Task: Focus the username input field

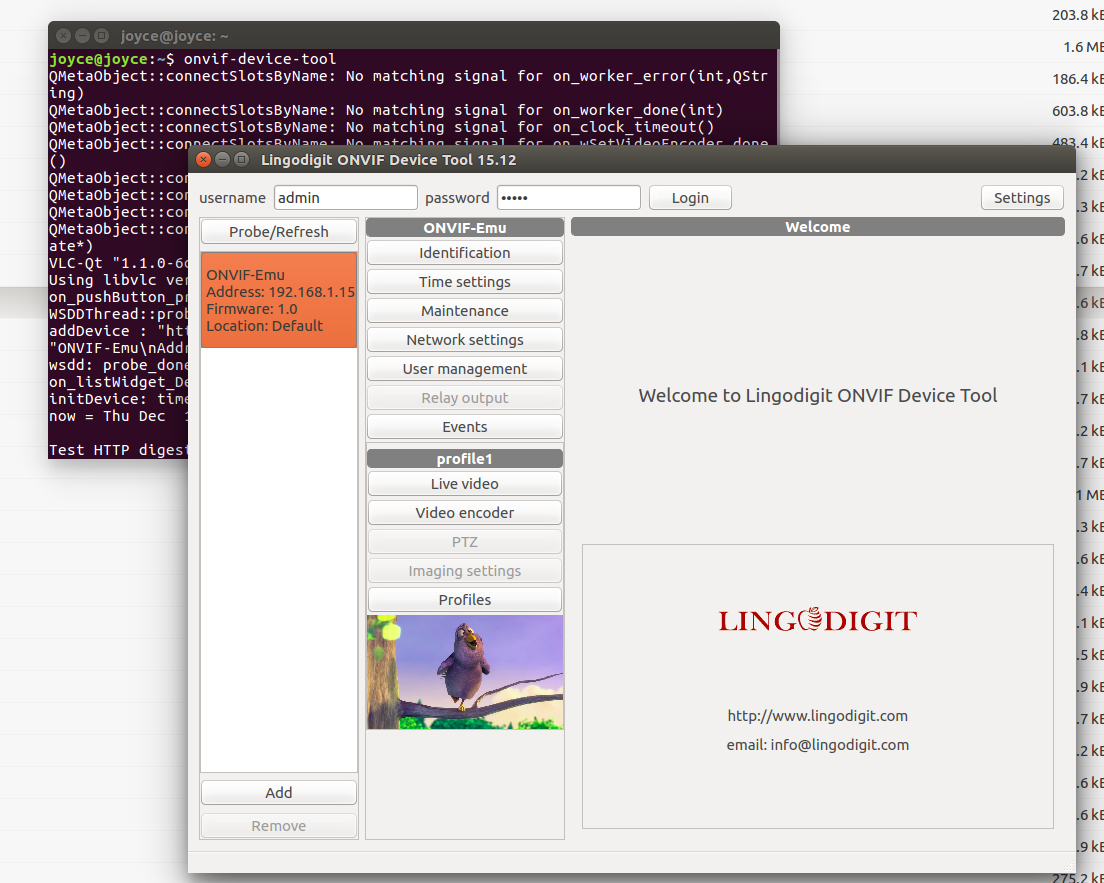Action: 346,198
